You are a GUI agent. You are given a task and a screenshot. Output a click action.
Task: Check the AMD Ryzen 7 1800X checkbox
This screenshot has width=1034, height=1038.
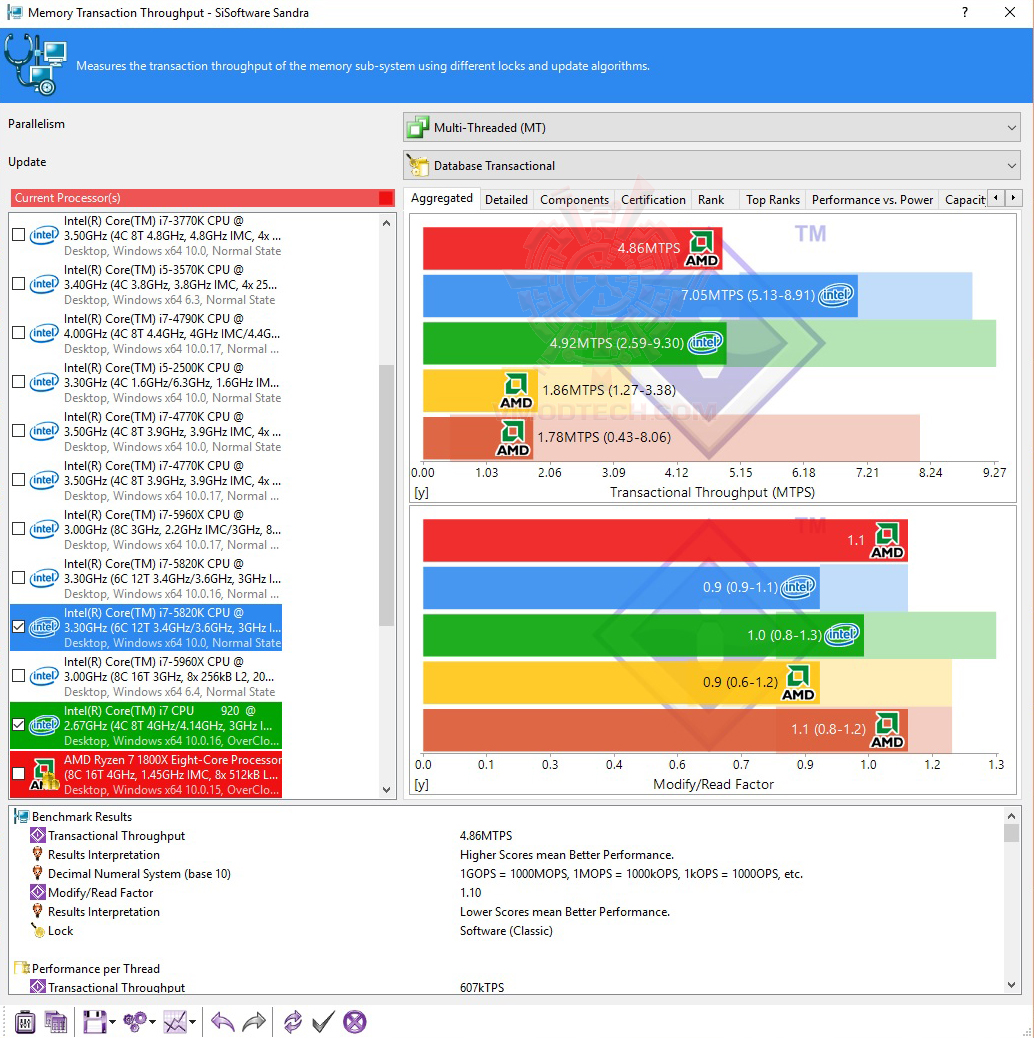[x=19, y=773]
